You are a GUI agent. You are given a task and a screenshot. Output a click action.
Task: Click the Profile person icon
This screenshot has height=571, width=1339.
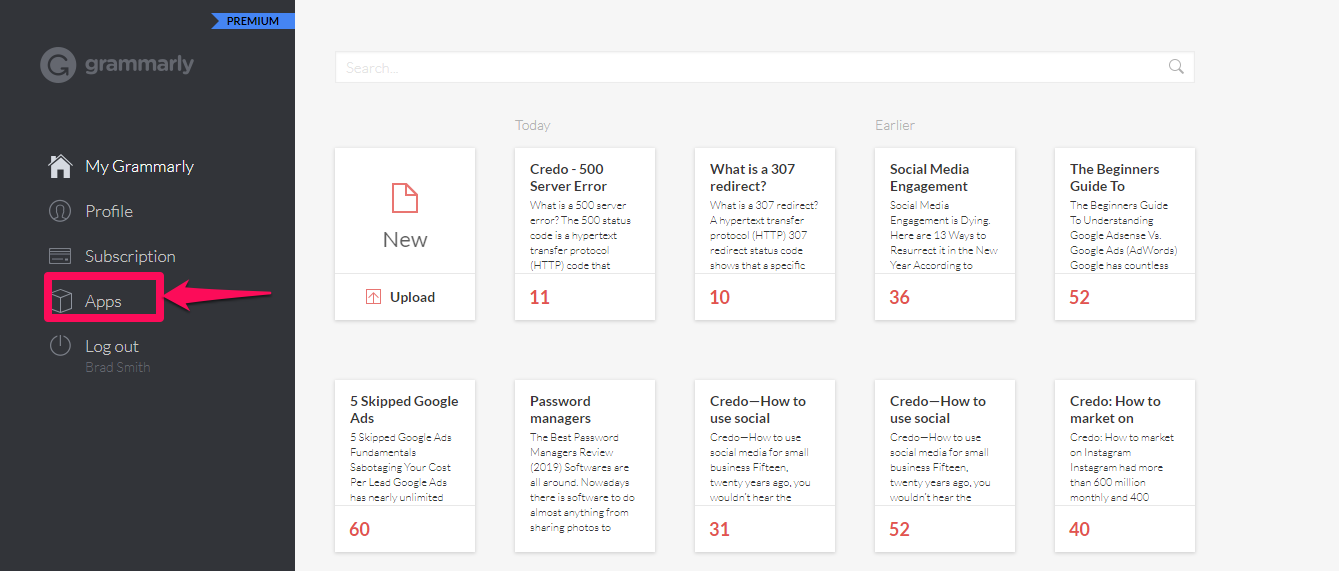click(60, 211)
